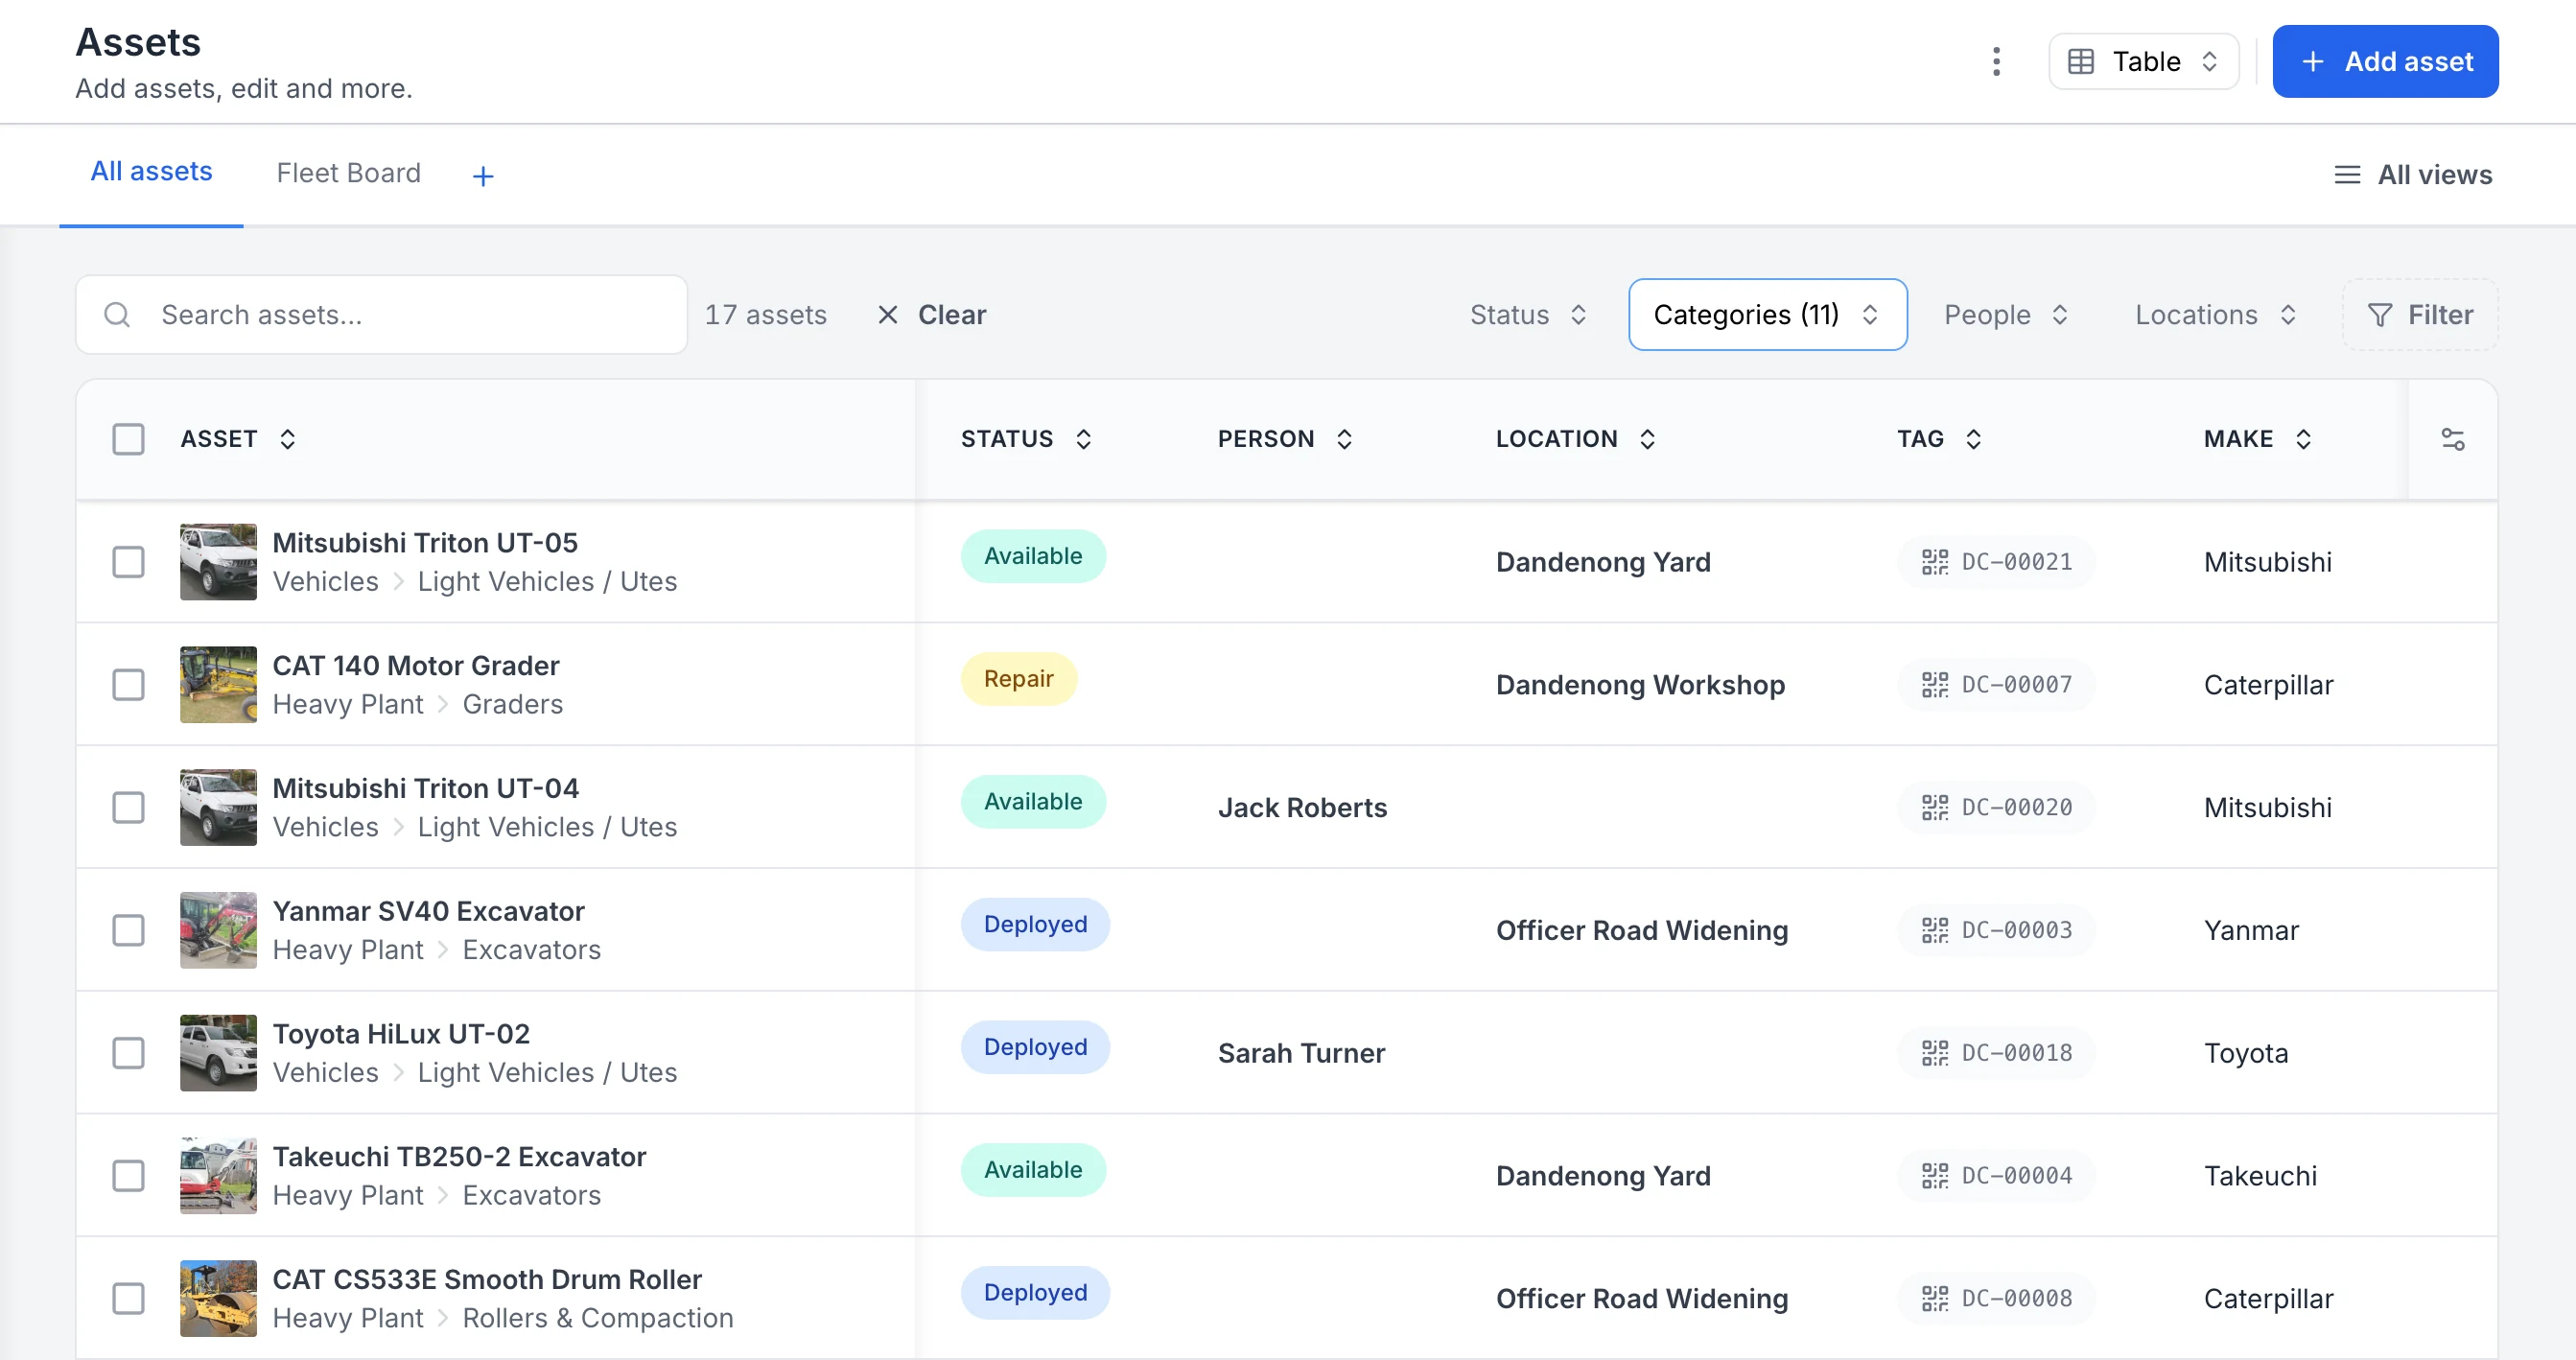Open the Mitsubishi Triton UT-05 asset link
The height and width of the screenshot is (1360, 2576).
pyautogui.click(x=425, y=543)
